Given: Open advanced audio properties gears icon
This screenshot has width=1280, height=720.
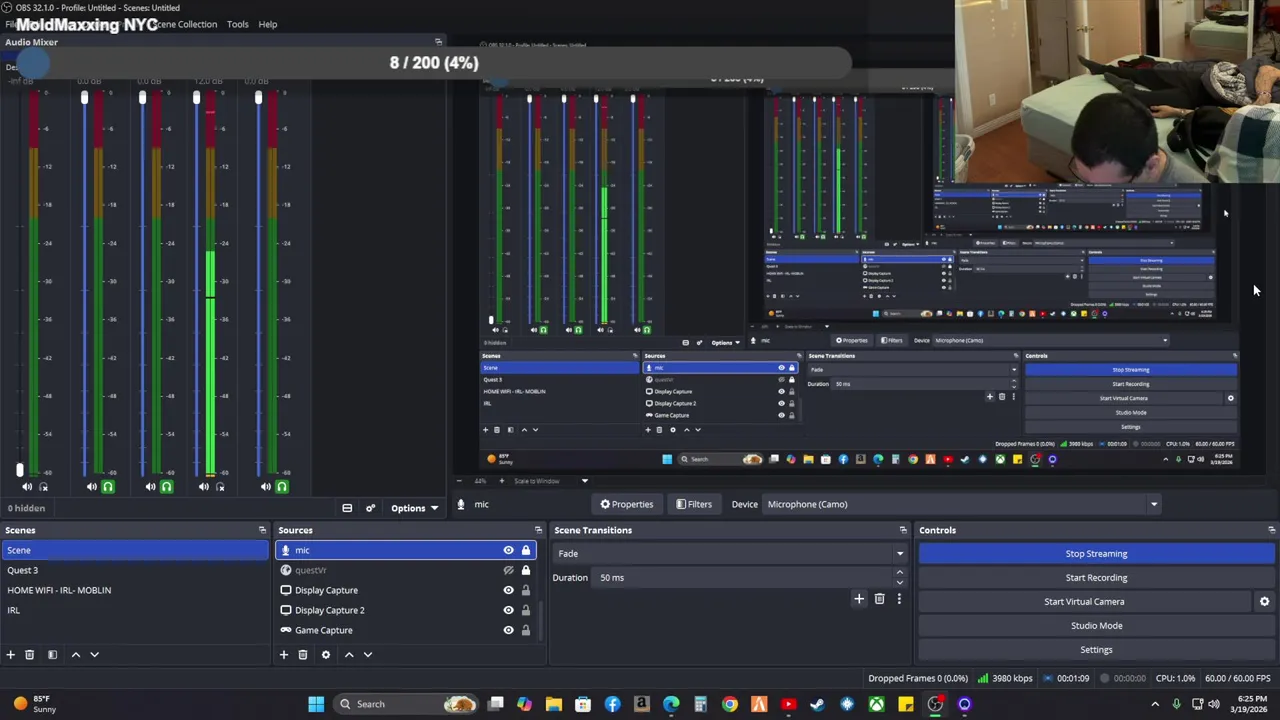Looking at the screenshot, I should [370, 508].
